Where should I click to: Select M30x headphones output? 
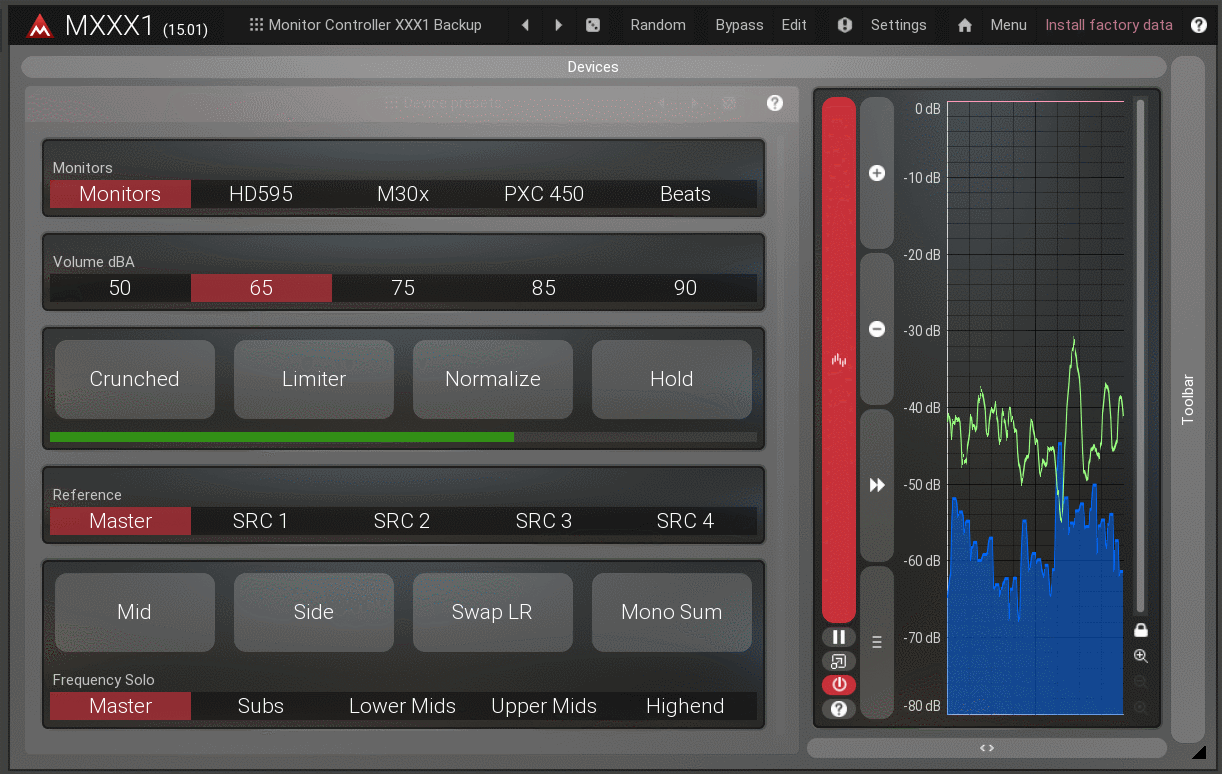coord(403,194)
